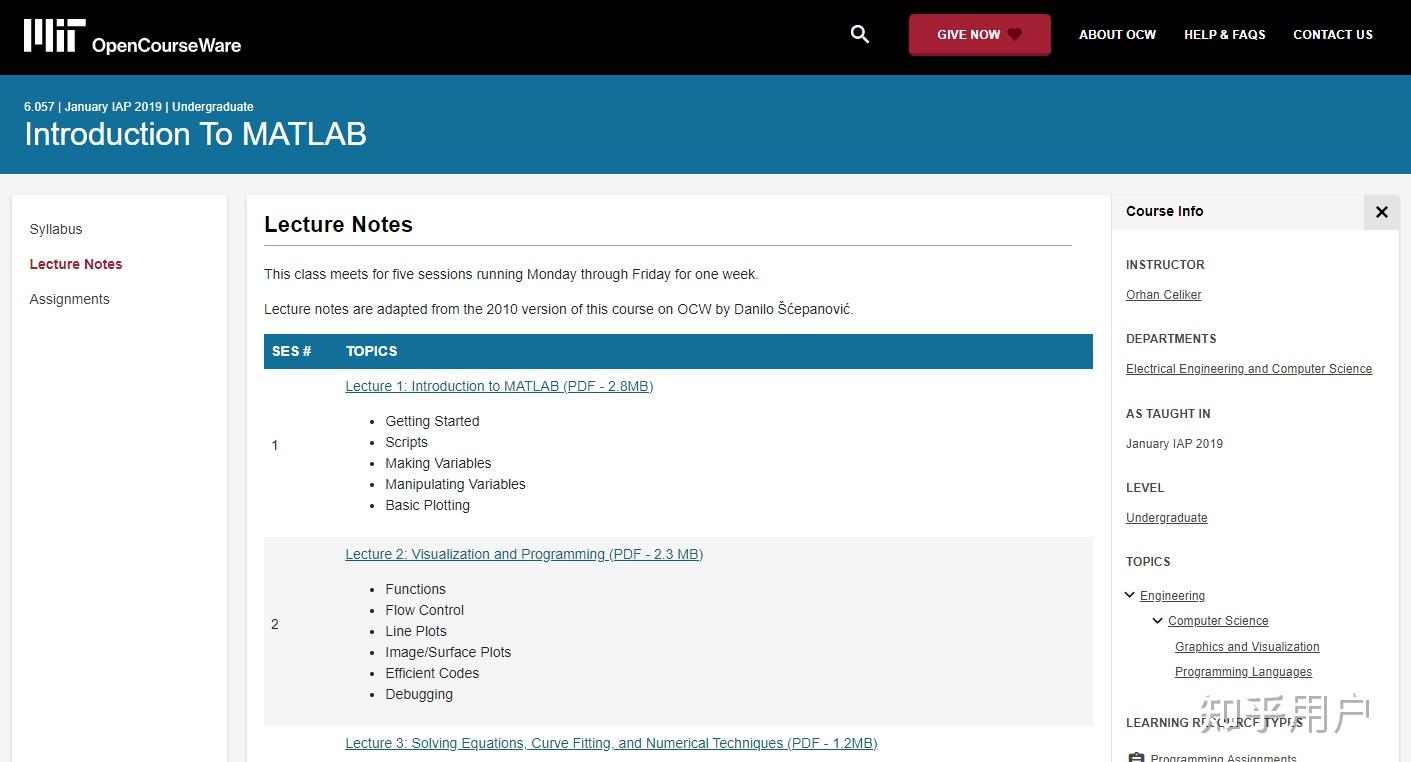Select the Manipulating Variables bullet text
This screenshot has height=762, width=1411.
455,484
